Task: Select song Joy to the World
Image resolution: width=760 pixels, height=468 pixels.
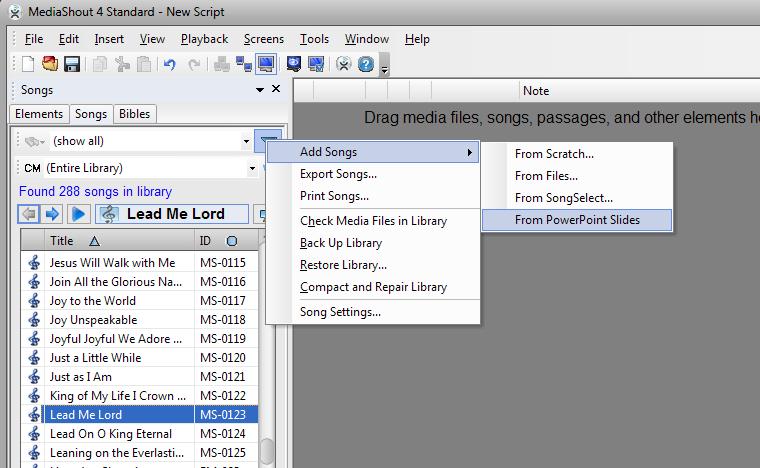Action: pos(140,301)
